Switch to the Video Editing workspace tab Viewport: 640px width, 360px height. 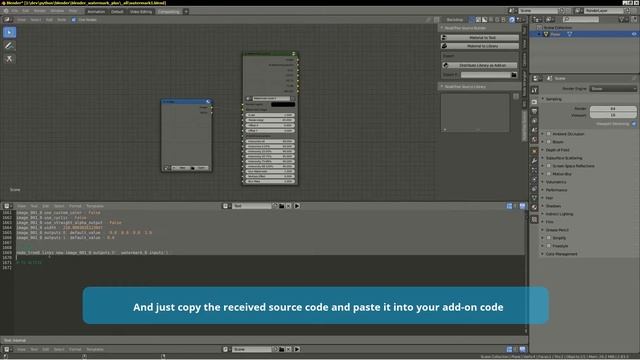click(x=141, y=11)
